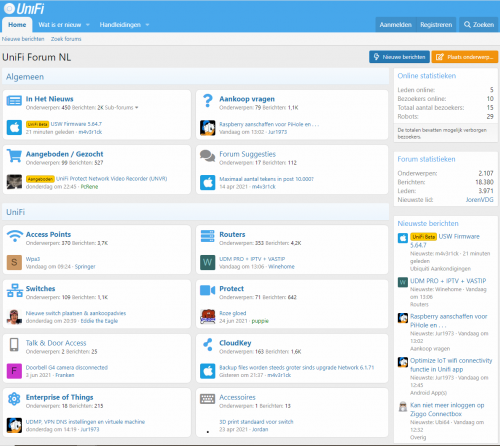Open the F avatar beside Doorbell G4 post

[x=14, y=371]
